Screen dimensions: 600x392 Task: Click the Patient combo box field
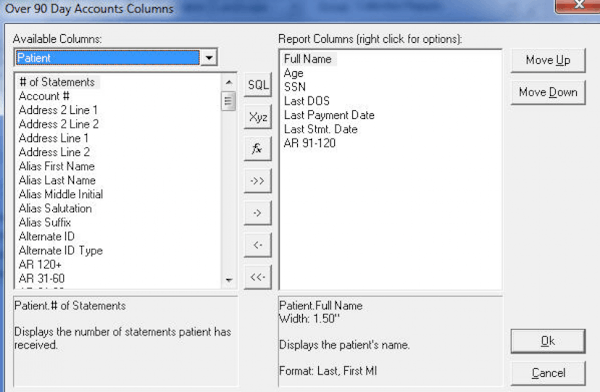coord(108,58)
